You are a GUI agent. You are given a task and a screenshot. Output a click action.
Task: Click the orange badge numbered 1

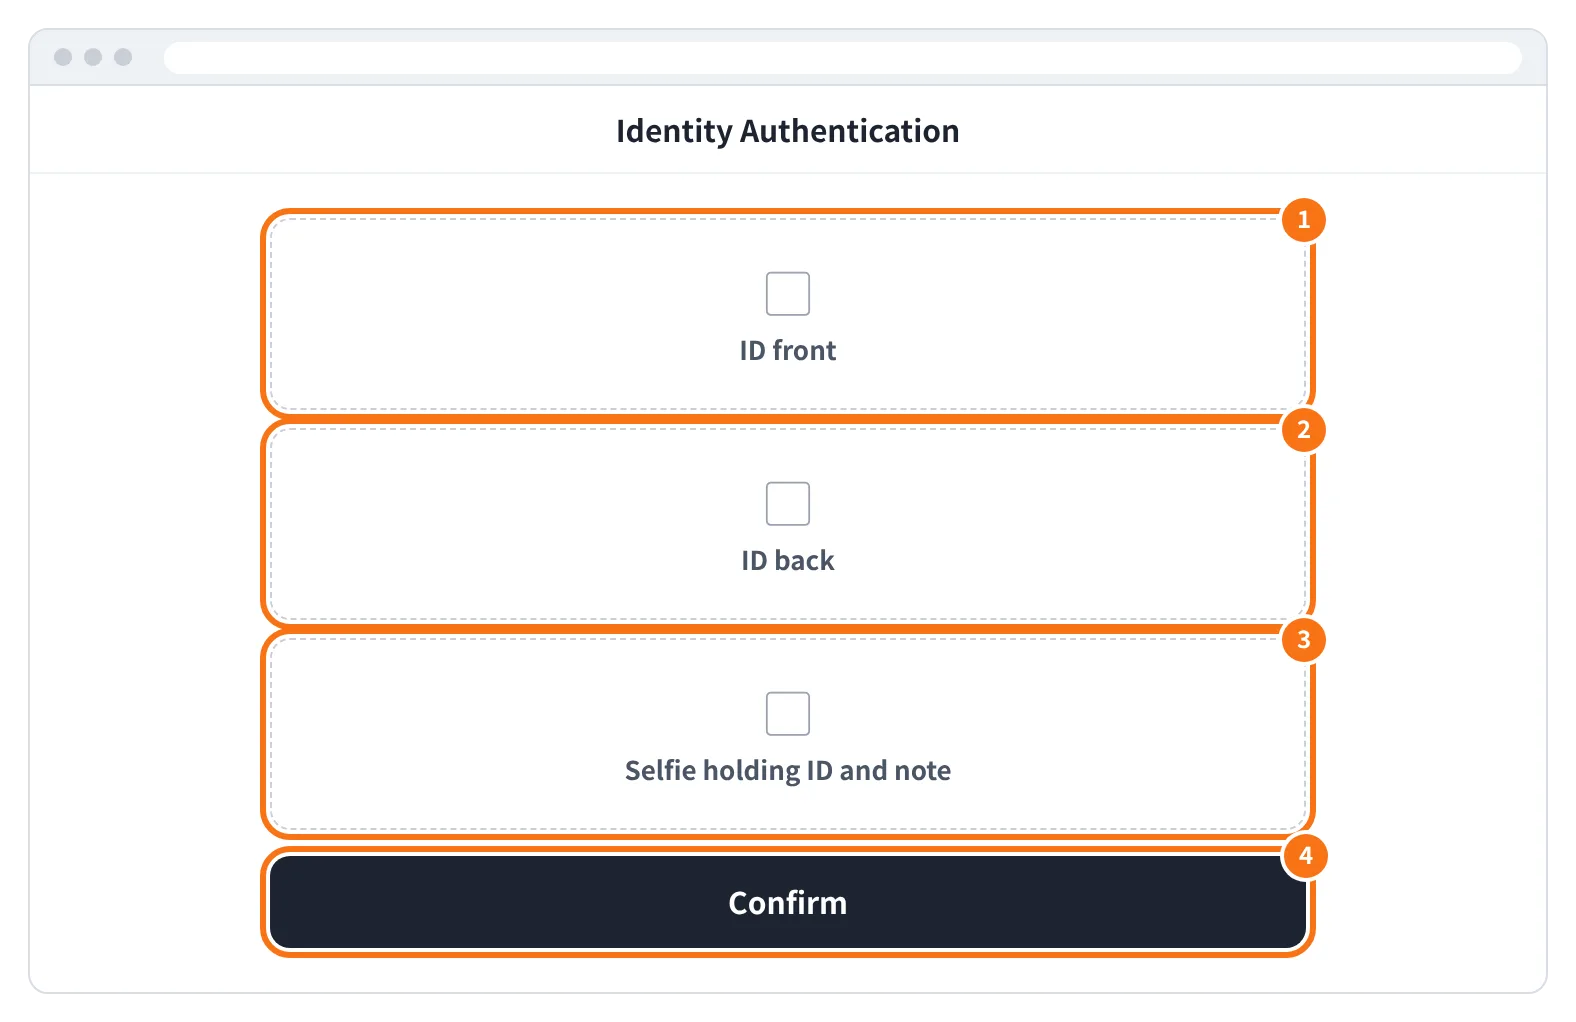[x=1304, y=220]
